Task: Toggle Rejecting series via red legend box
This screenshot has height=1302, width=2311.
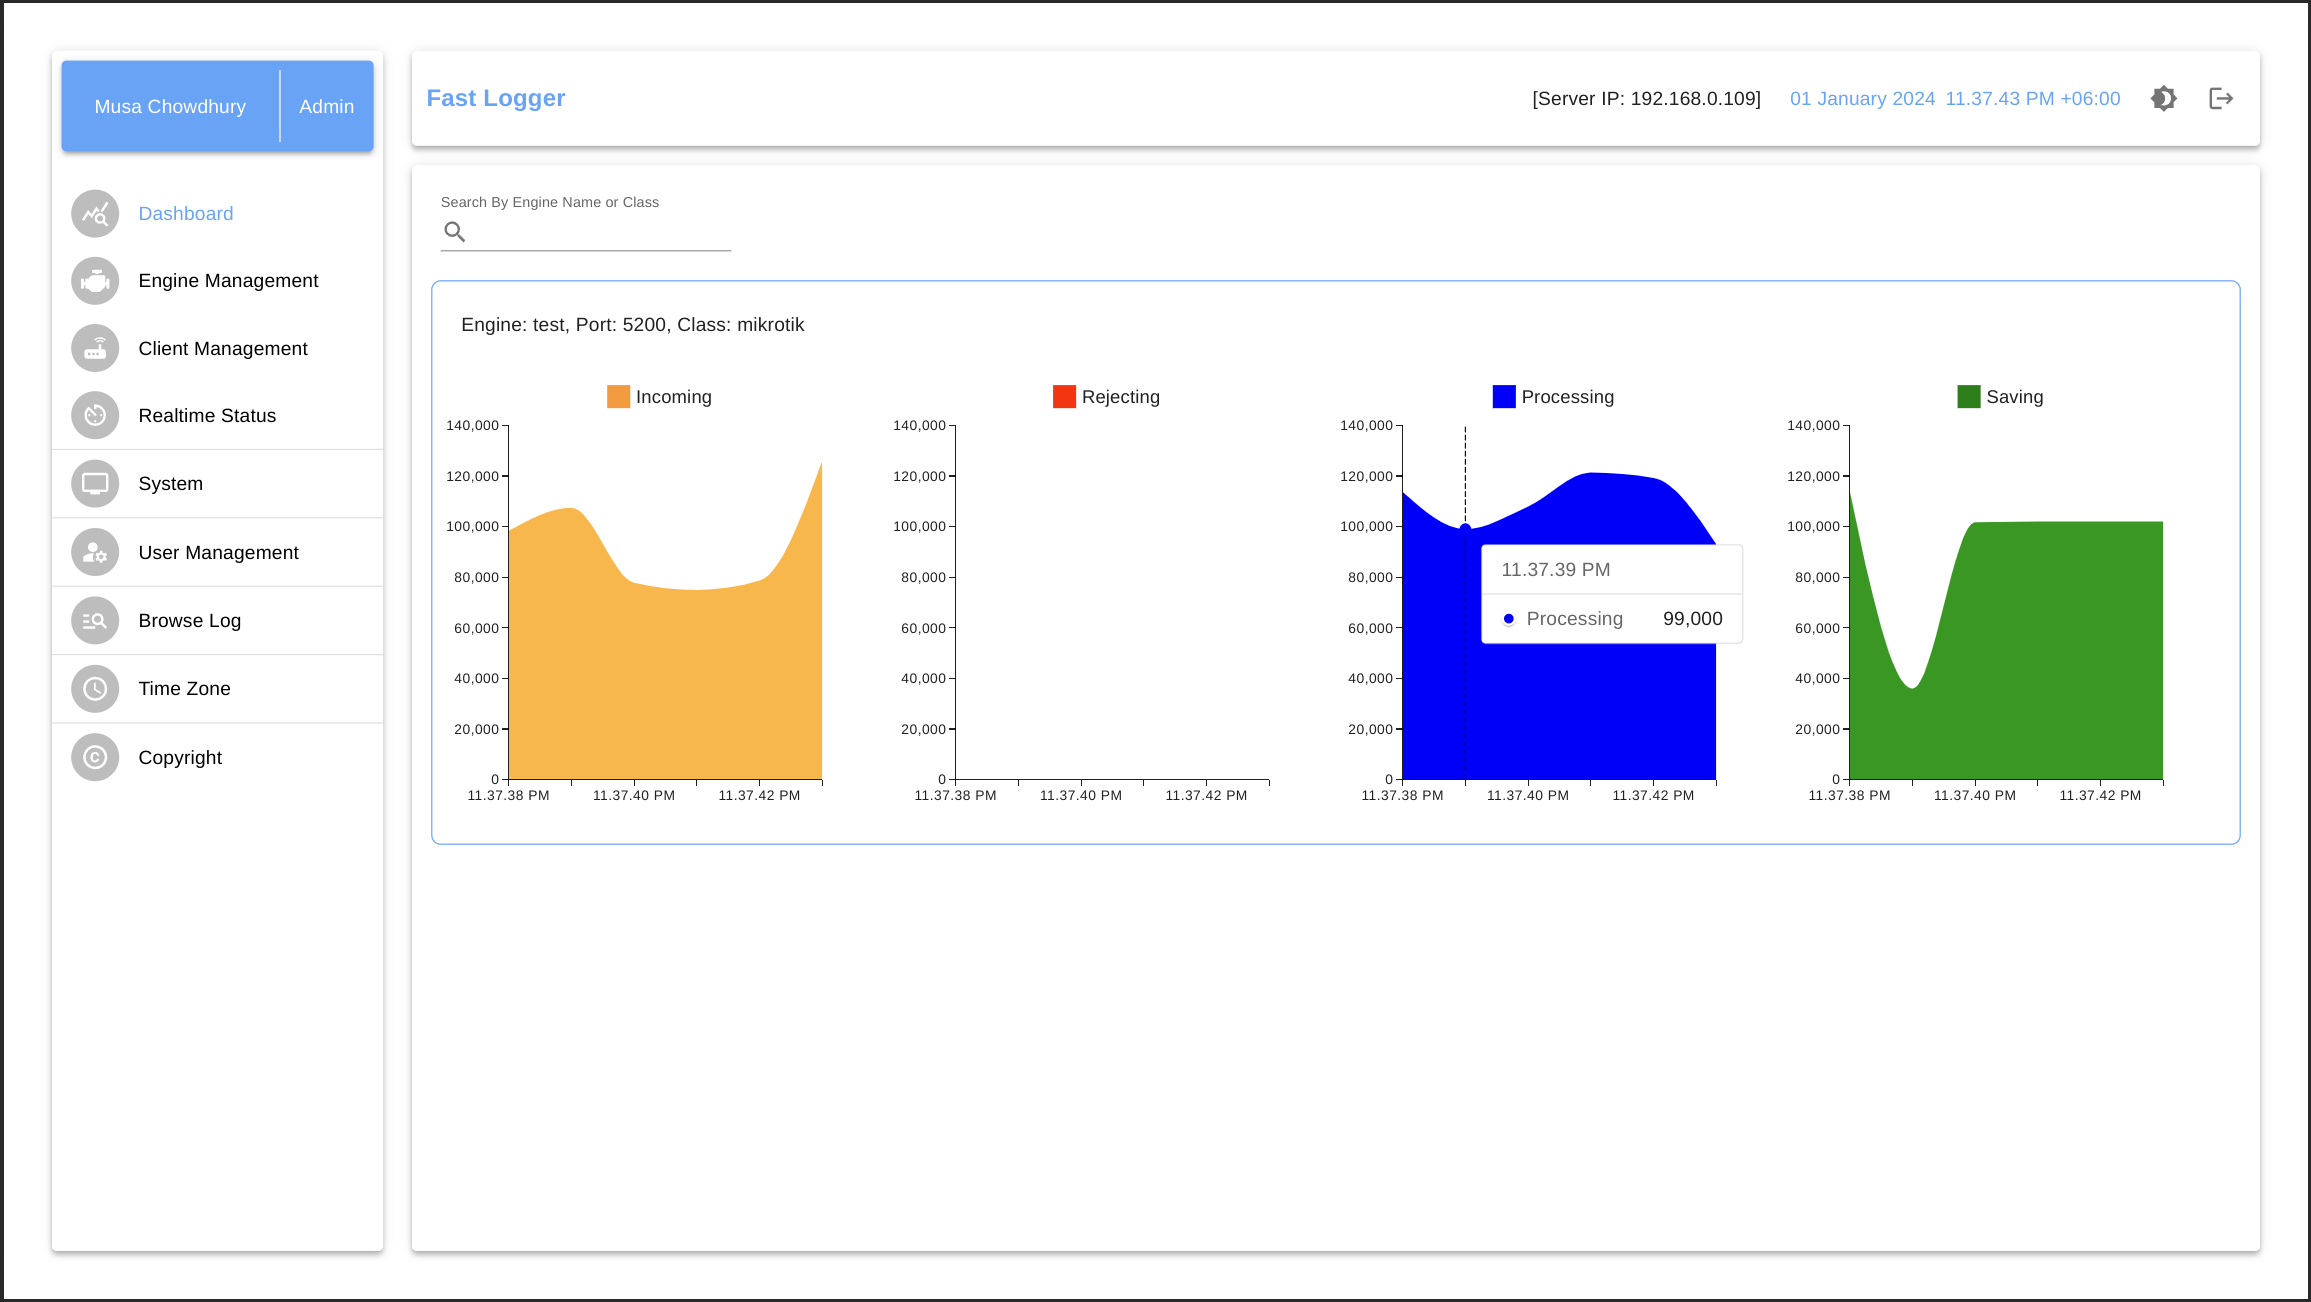Action: 1064,397
